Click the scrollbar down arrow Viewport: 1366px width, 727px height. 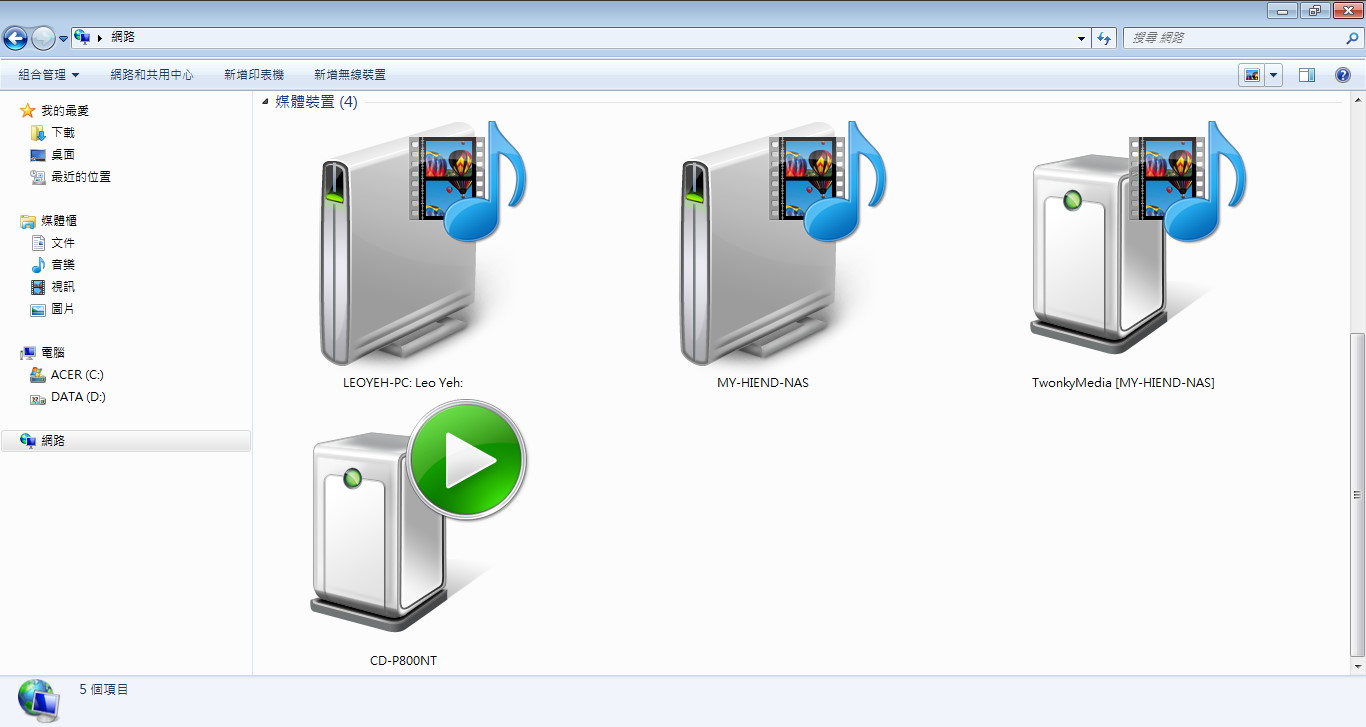point(1357,666)
